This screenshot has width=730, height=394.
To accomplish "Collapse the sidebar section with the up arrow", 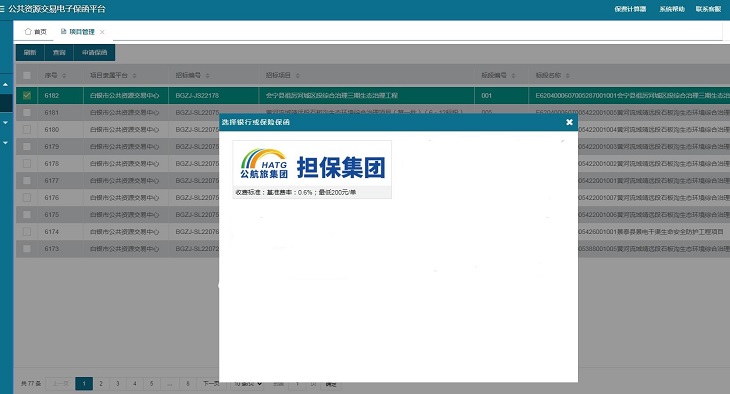I will pos(6,84).
